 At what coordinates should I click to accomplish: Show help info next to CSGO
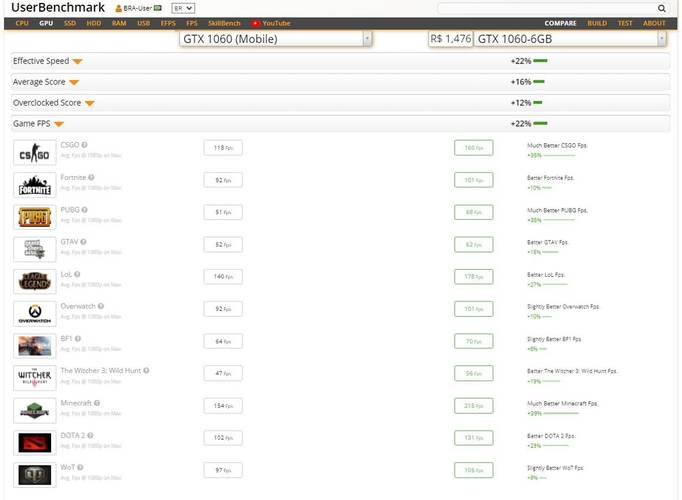84,145
